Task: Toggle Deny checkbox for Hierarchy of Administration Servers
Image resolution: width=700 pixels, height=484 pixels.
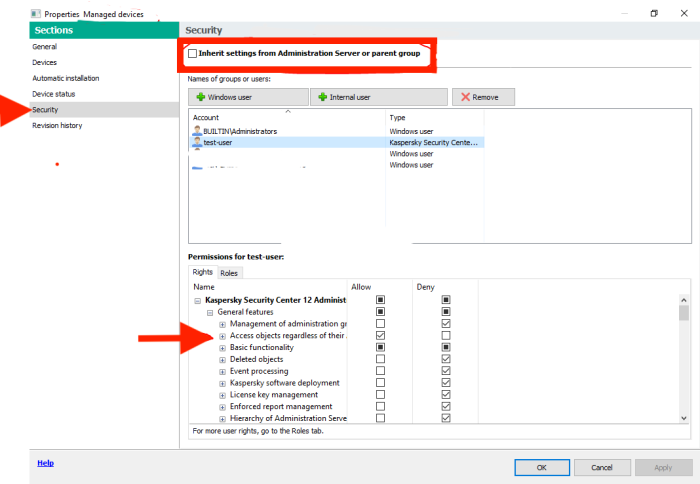Action: pos(446,418)
